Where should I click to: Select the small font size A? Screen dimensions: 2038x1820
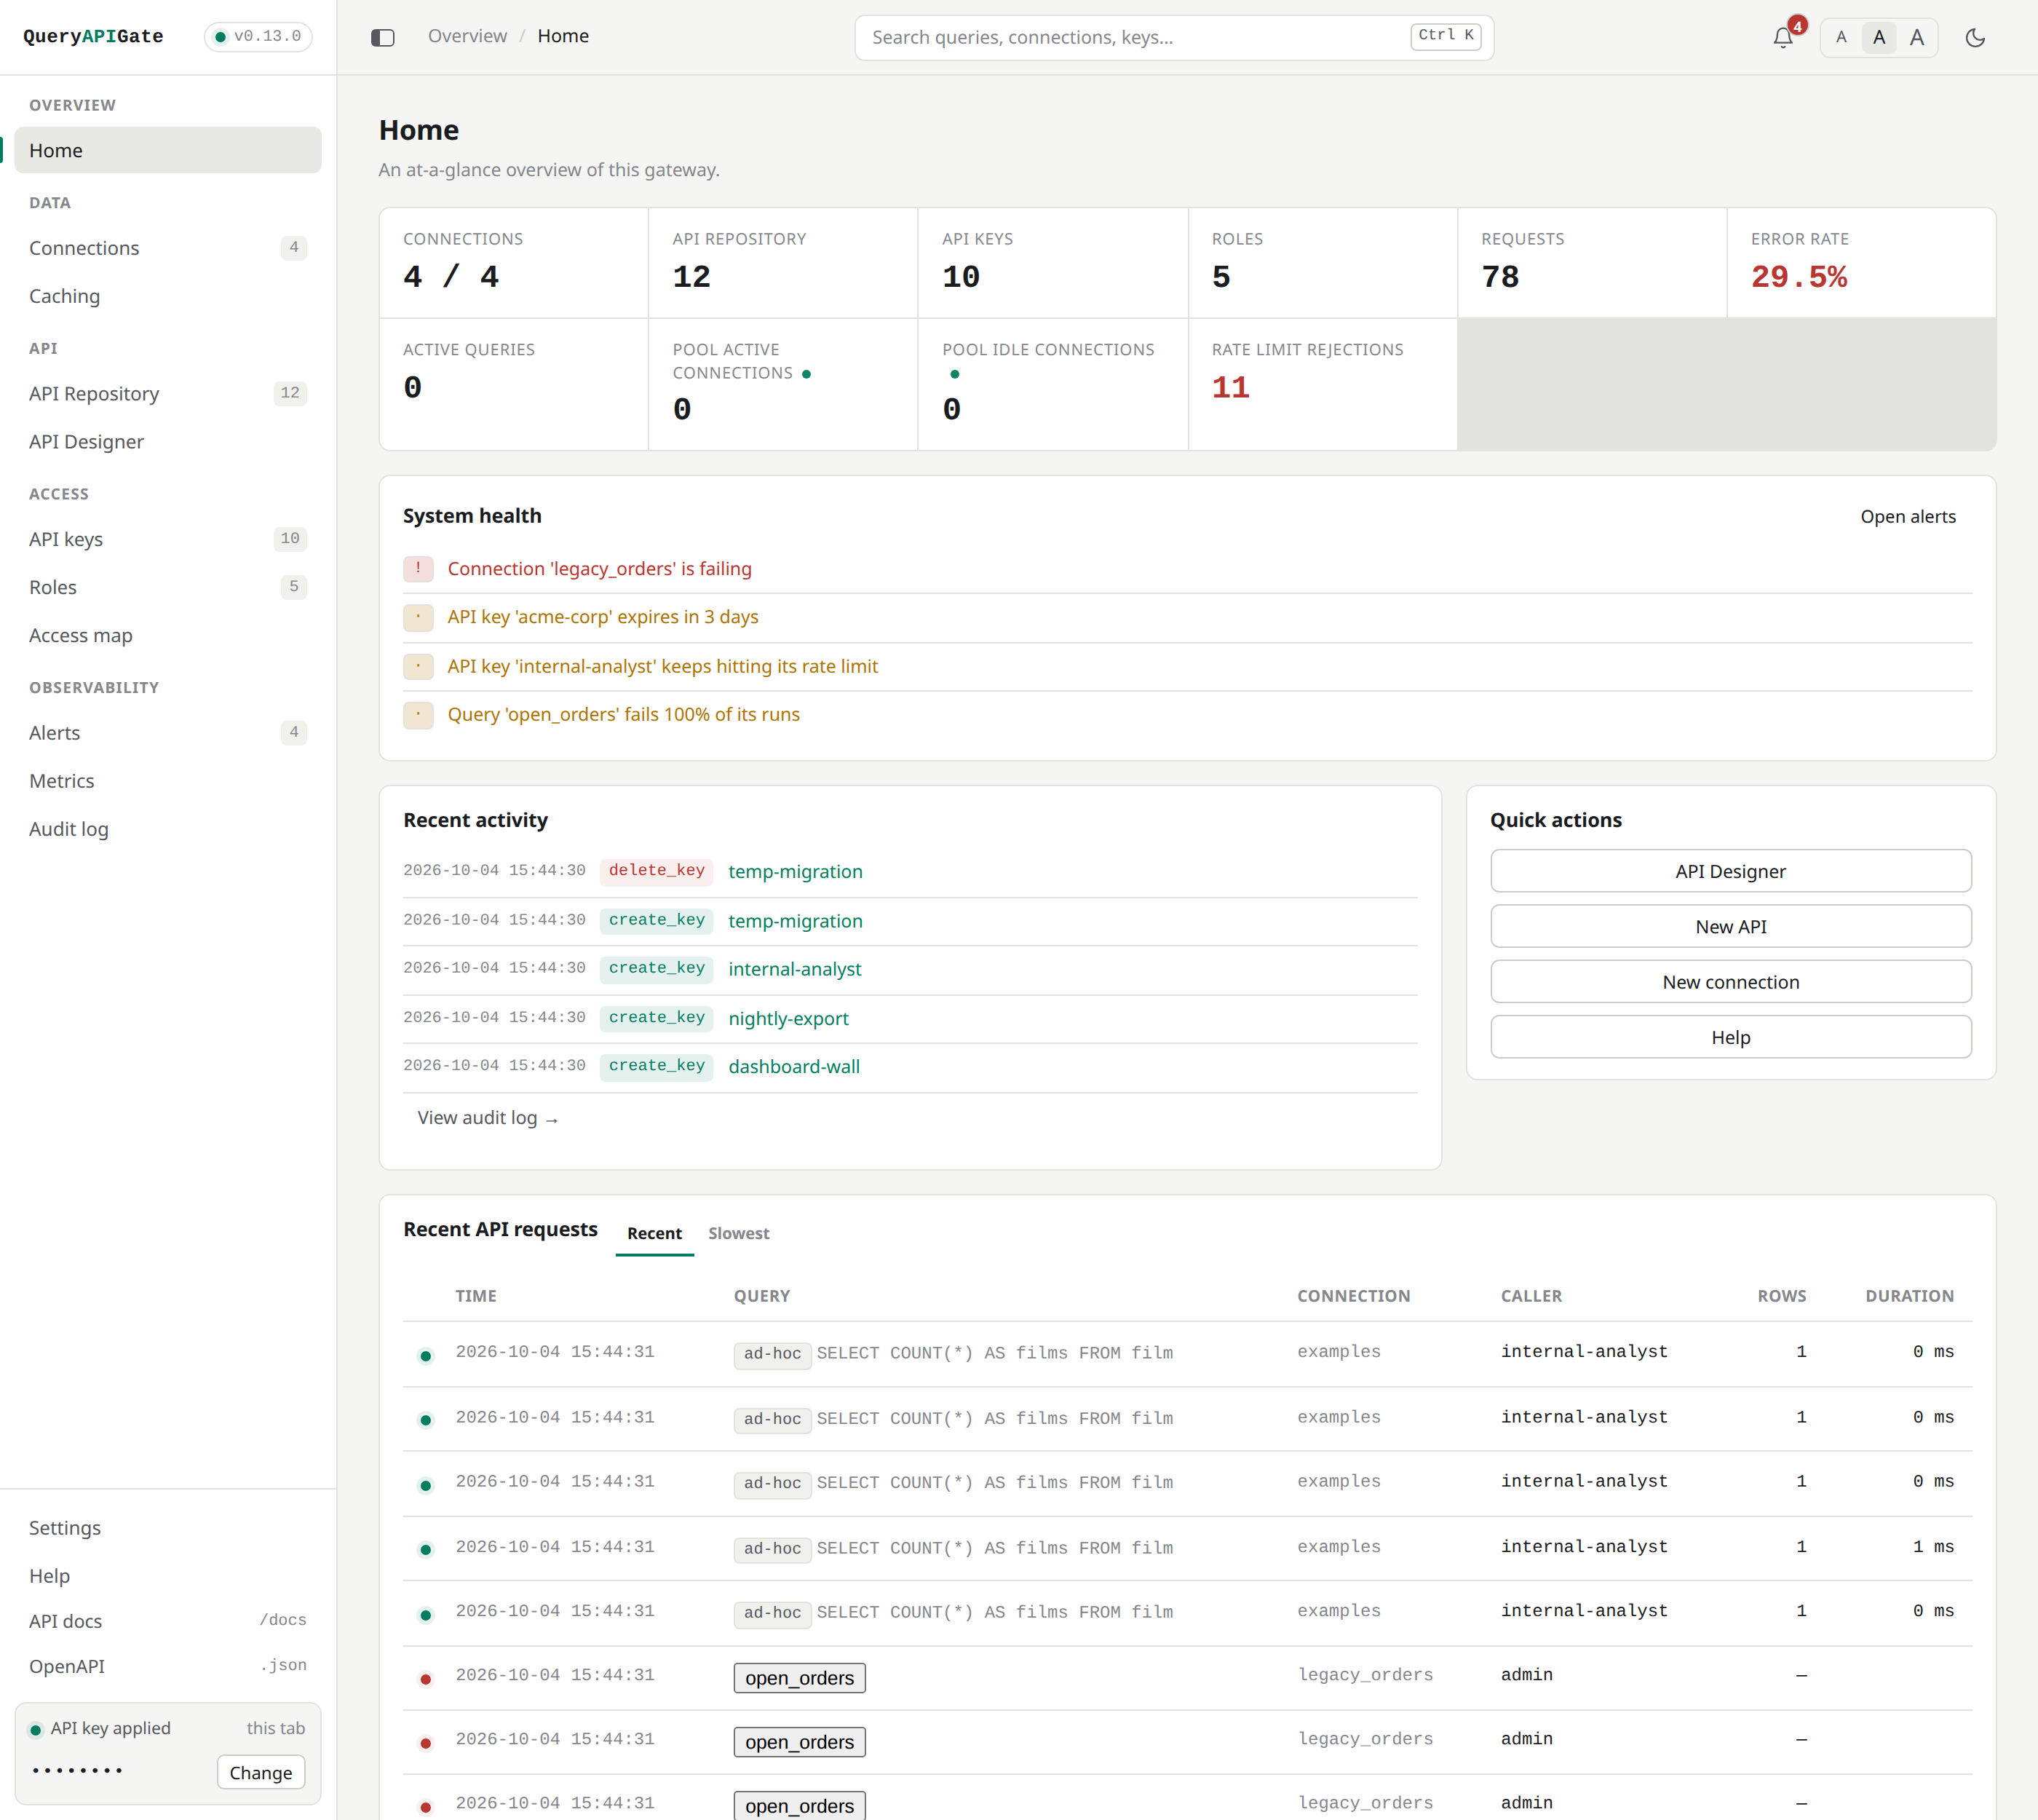1841,37
